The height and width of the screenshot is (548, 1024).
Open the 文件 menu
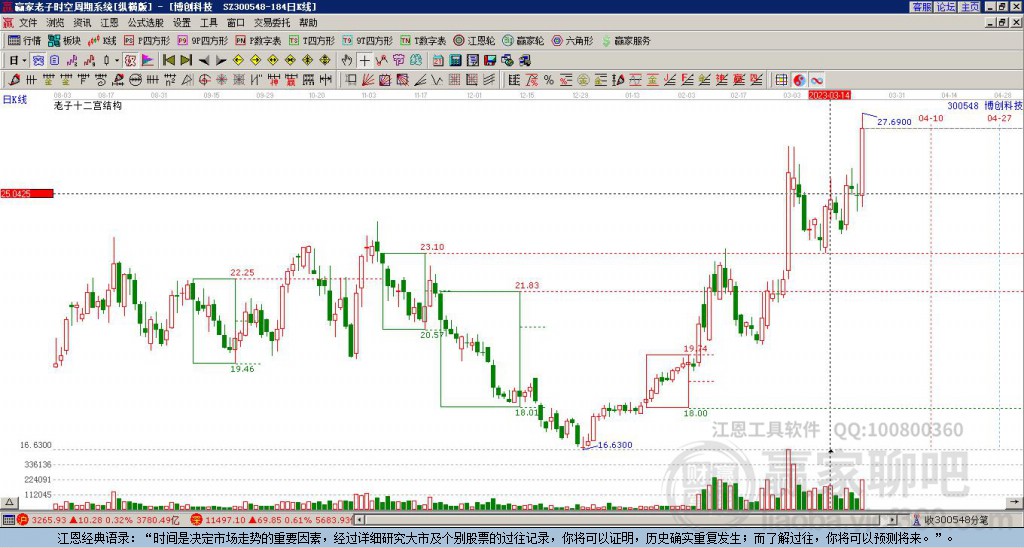[x=28, y=23]
